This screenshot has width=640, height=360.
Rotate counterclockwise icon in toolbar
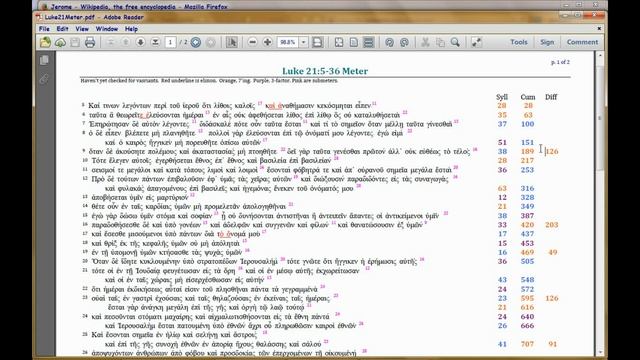tap(389, 42)
